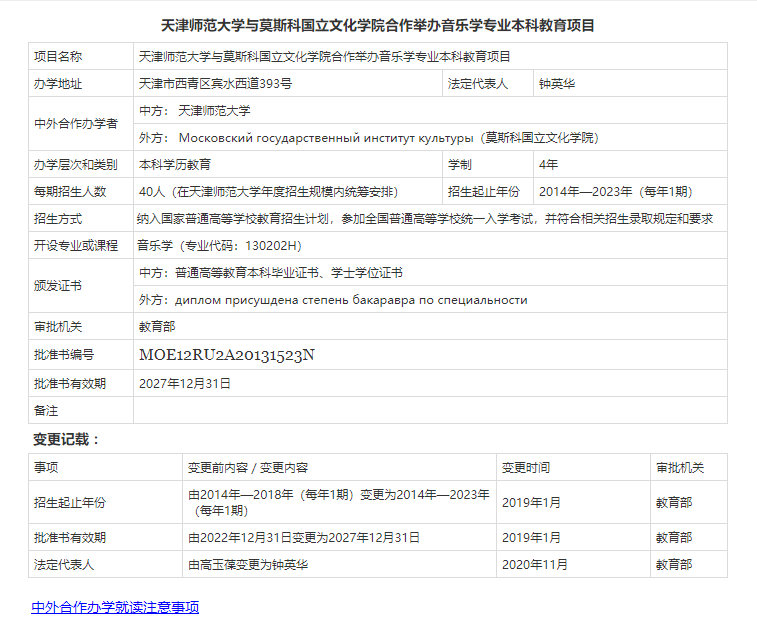Open the 中外合作办学就读注意事项 link

115,607
